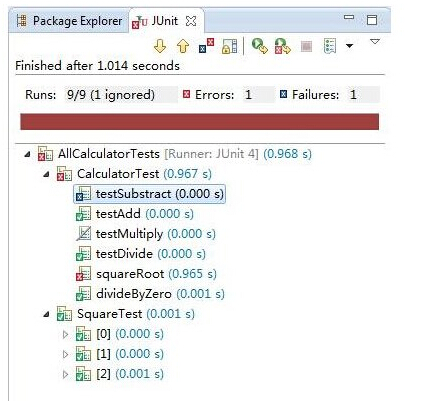Collapse the CalculatorTest node
Screen dimensions: 447x401
[x=47, y=174]
